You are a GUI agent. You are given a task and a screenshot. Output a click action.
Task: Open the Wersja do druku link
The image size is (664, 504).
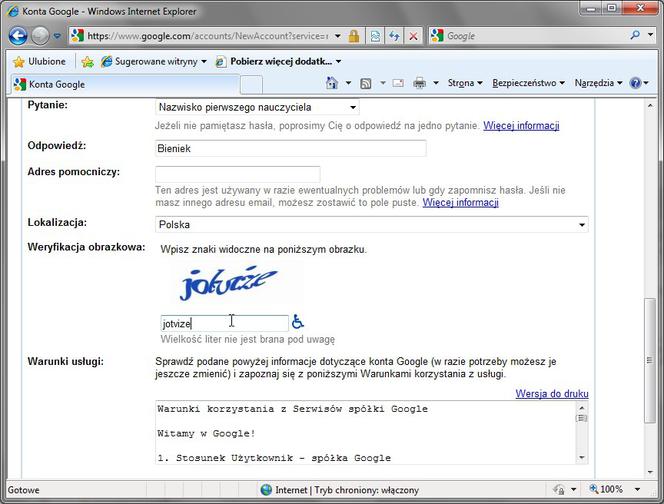(552, 394)
